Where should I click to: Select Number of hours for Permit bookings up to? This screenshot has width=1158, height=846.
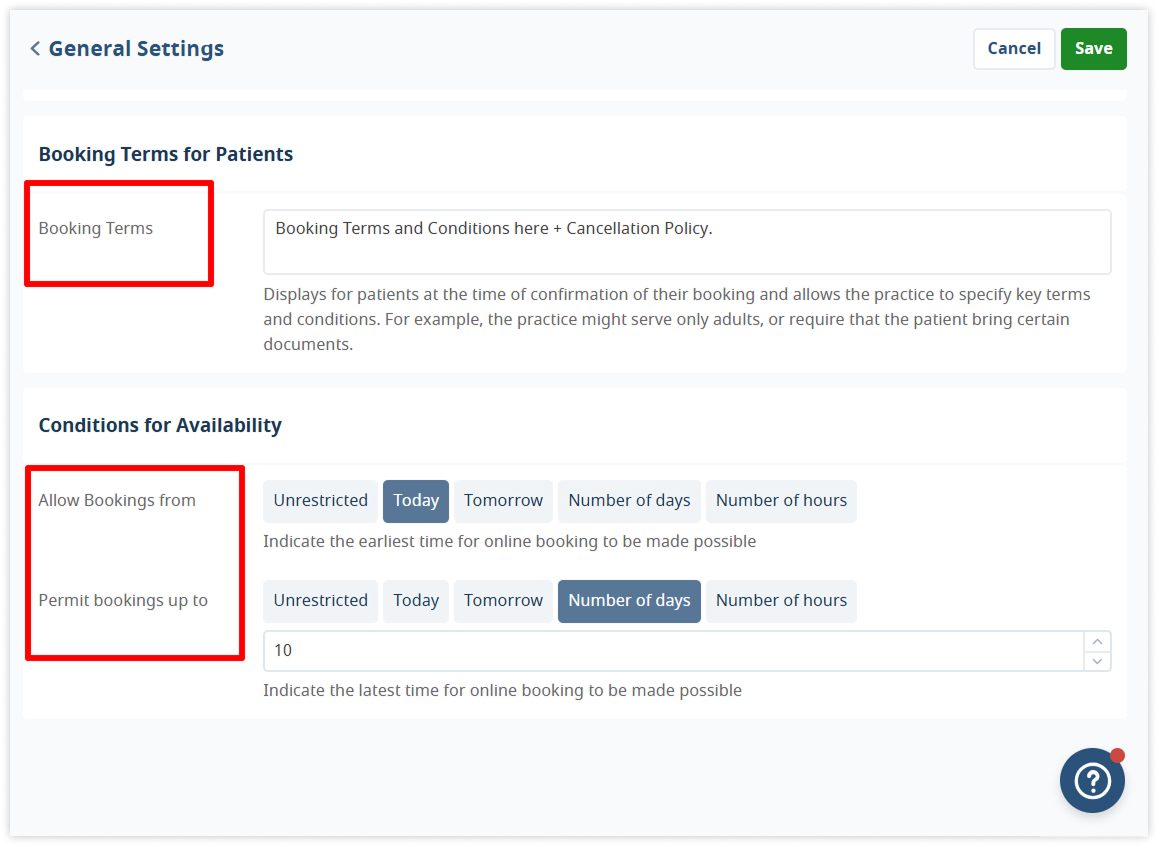point(781,601)
